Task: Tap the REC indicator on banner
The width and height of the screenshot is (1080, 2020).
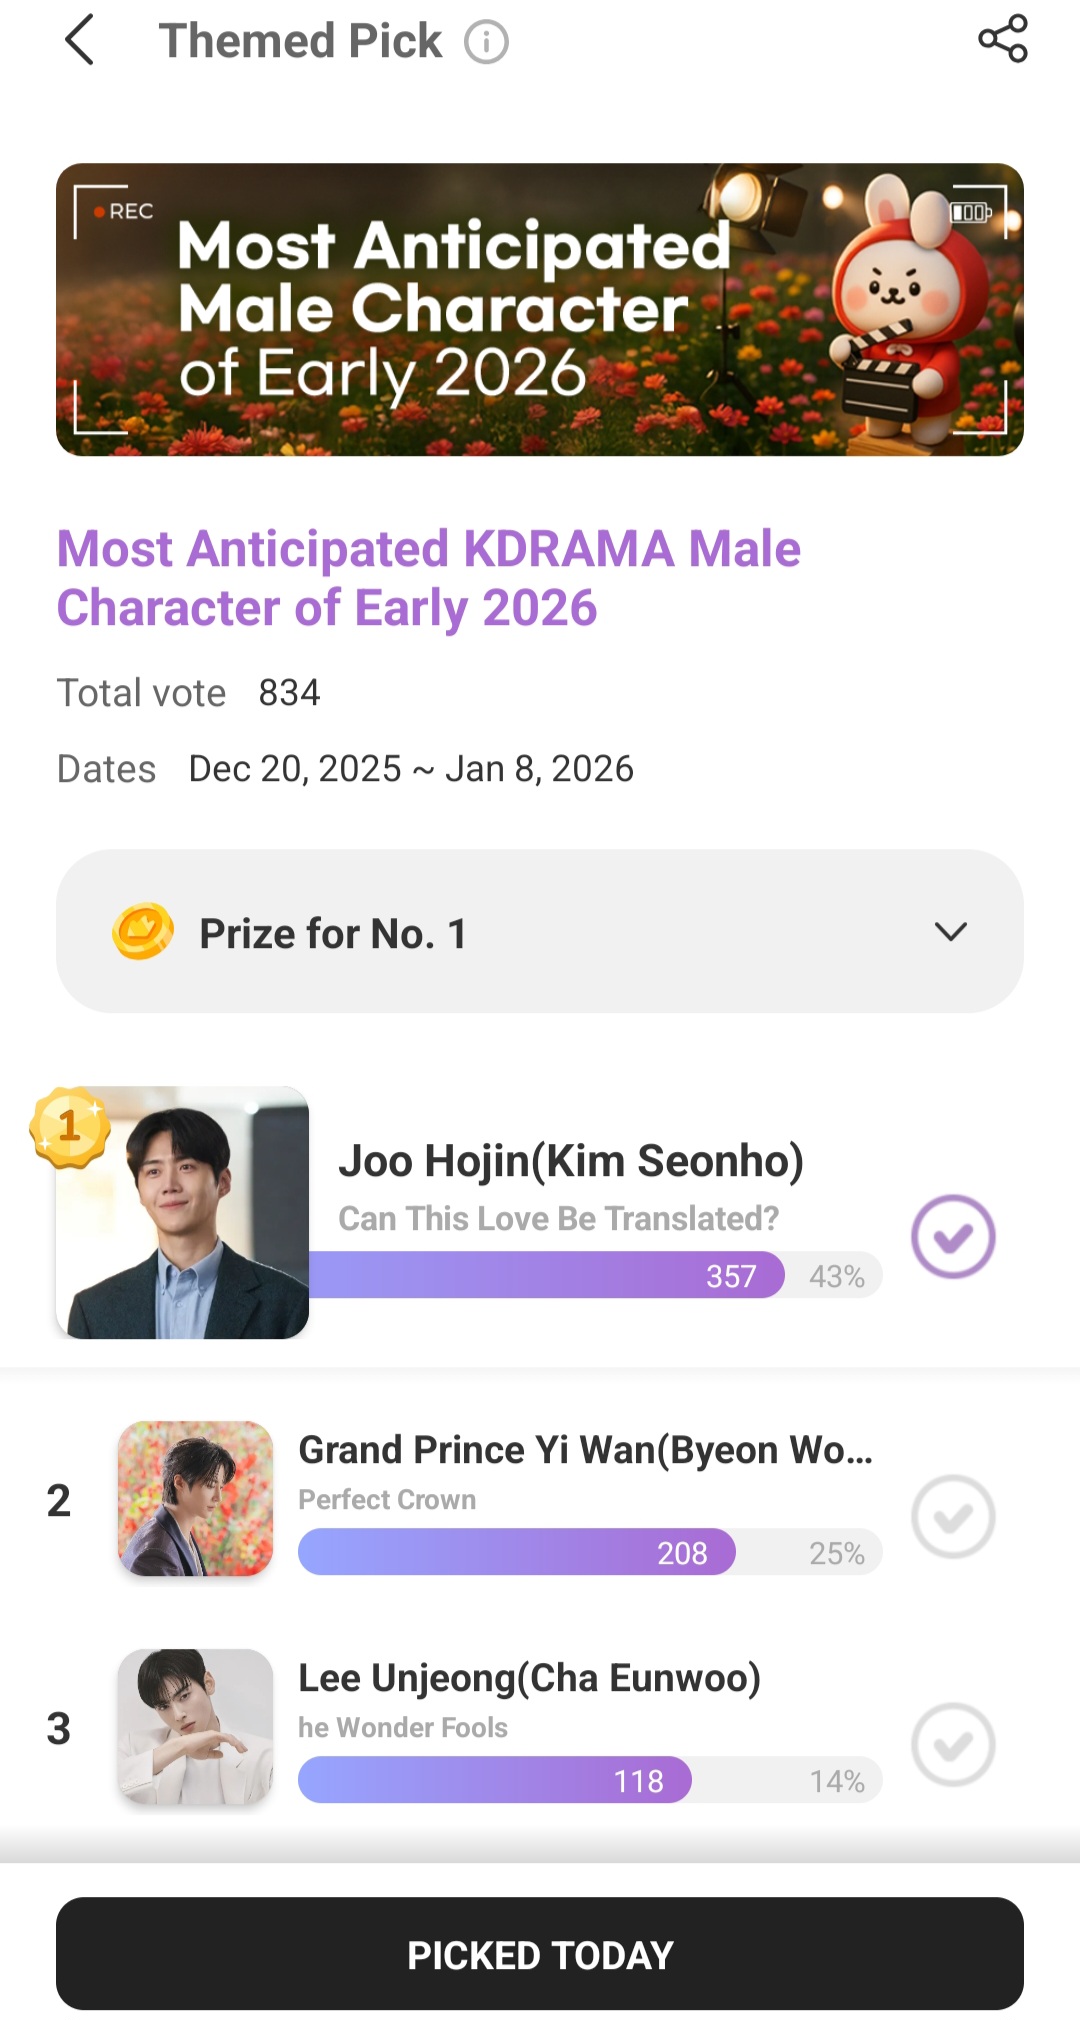Action: (124, 212)
